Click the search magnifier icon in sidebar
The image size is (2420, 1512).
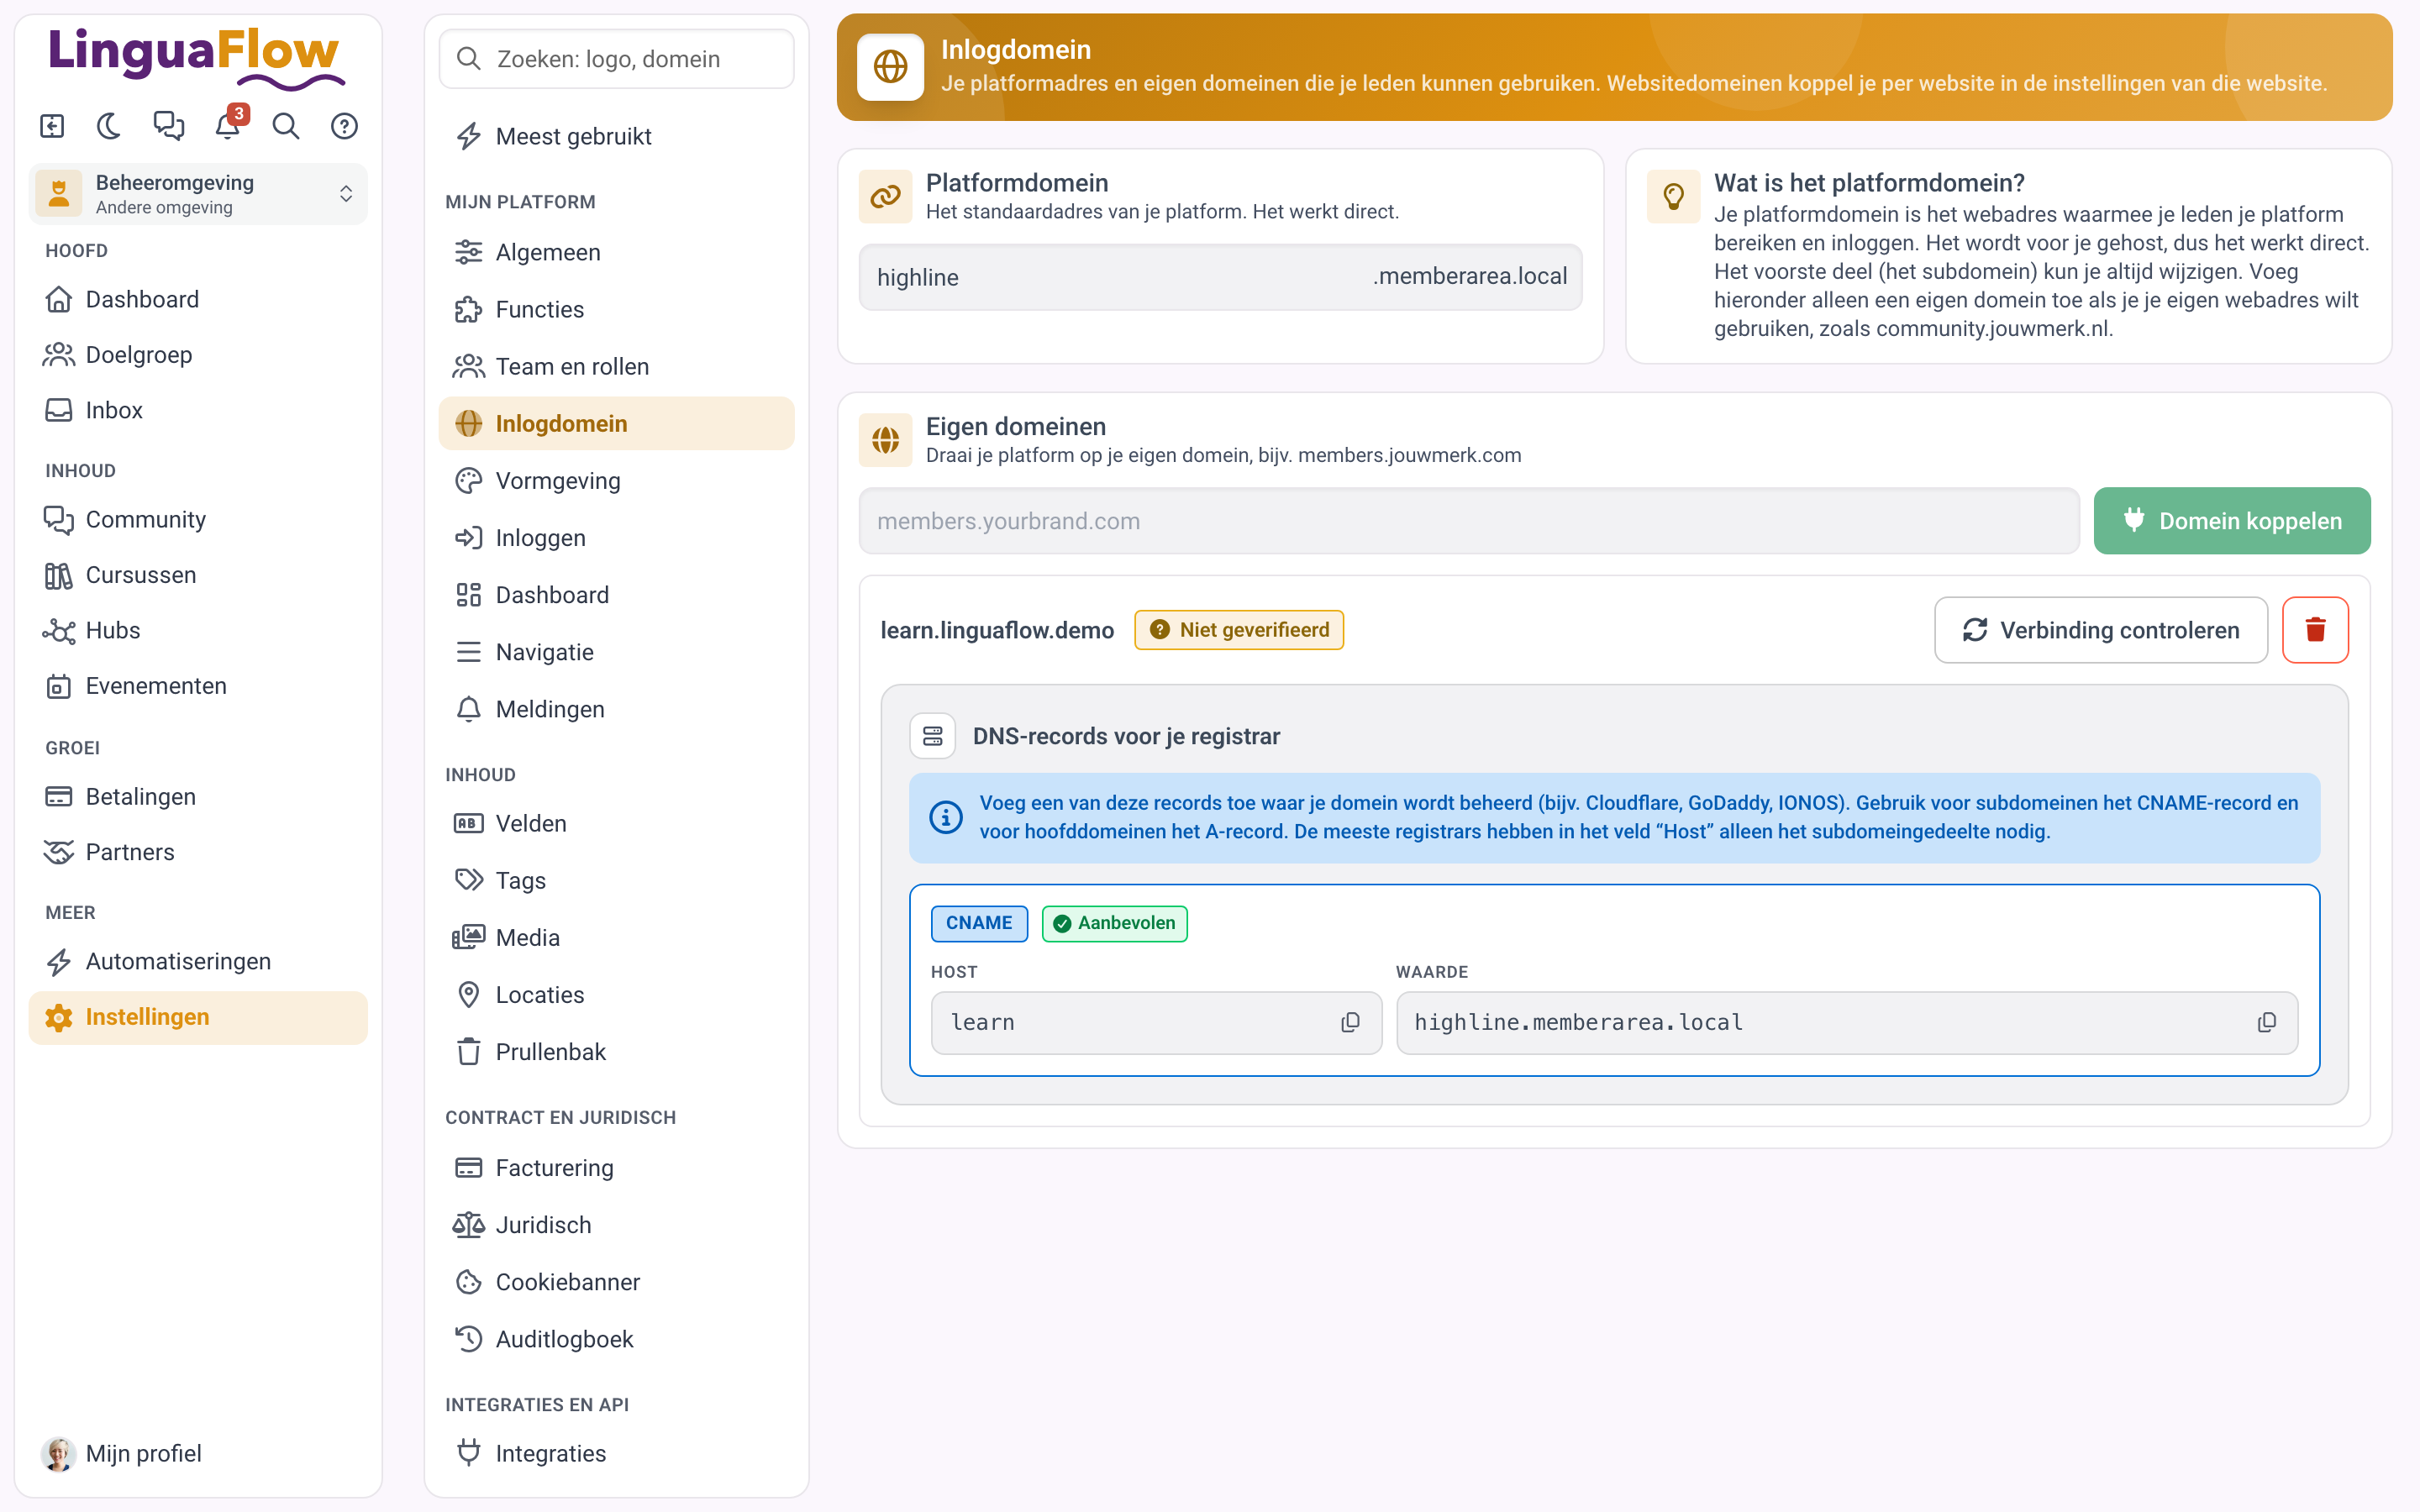click(286, 126)
